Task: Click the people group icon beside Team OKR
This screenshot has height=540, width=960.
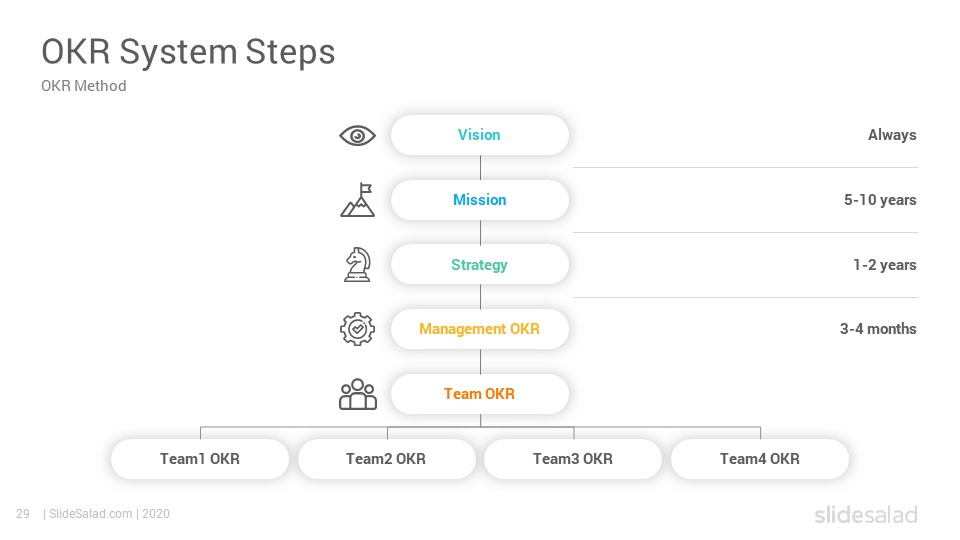Action: tap(358, 394)
